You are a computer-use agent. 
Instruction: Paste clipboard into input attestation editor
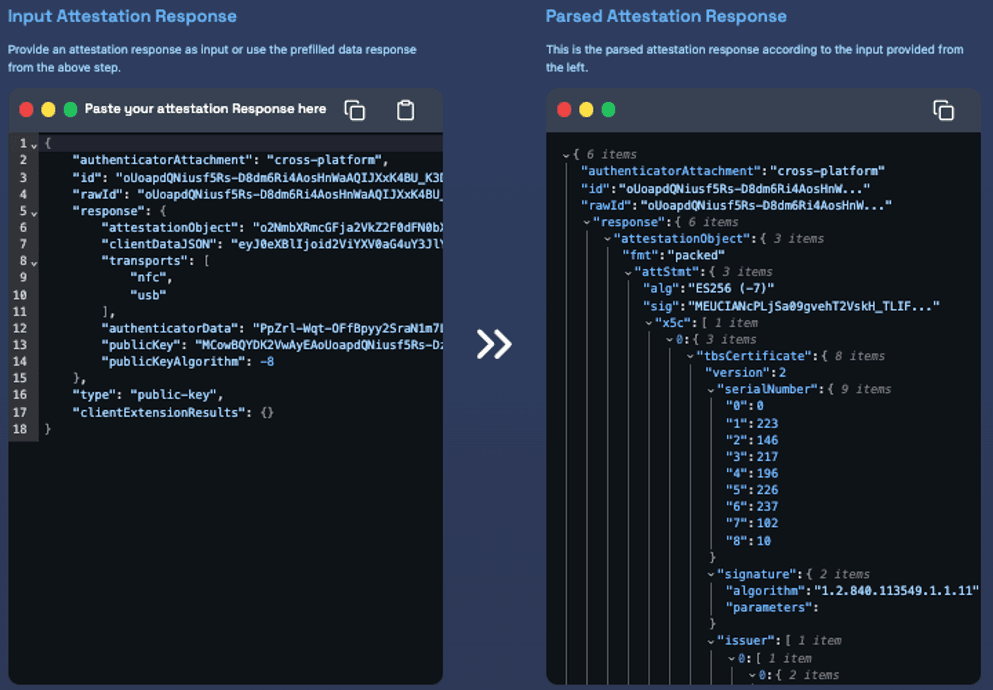coord(405,110)
